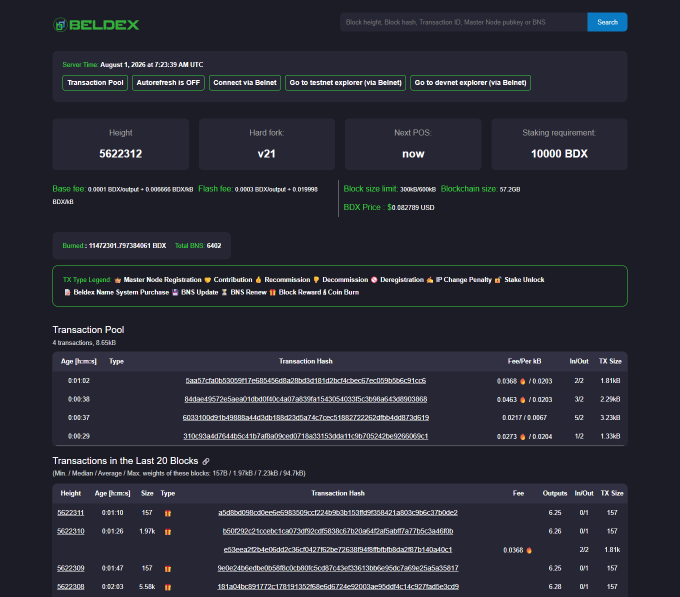Click flame icon beside fee in e53eea2f row
The width and height of the screenshot is (680, 597).
(529, 550)
